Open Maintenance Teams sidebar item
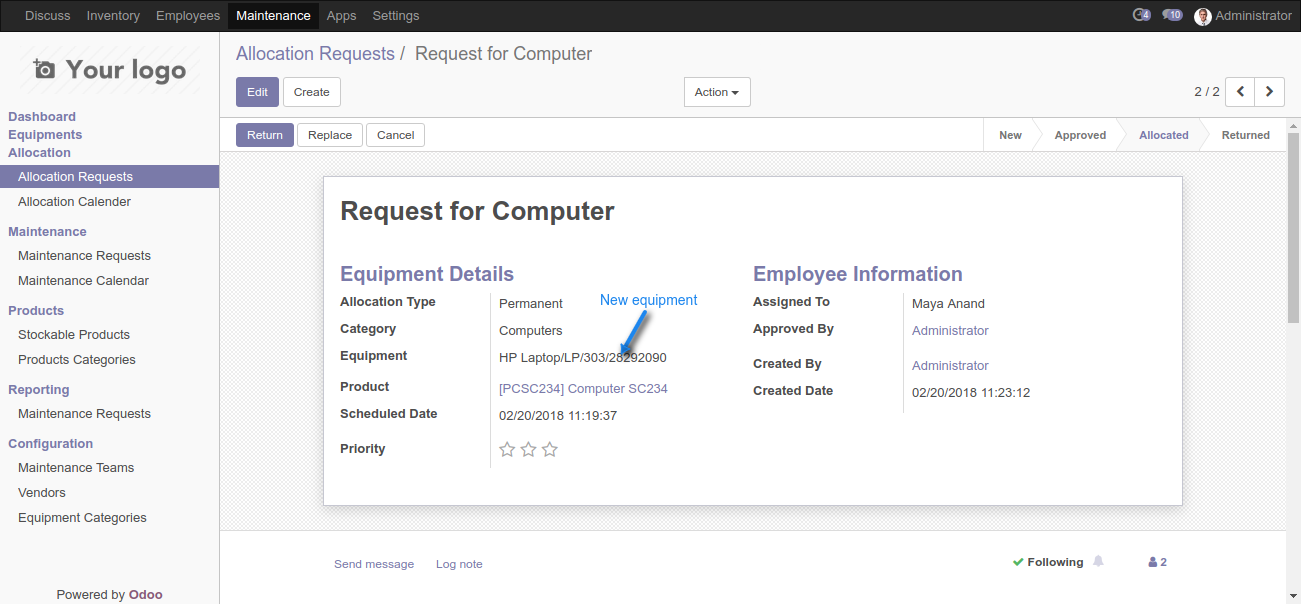This screenshot has width=1301, height=604. [x=109, y=468]
